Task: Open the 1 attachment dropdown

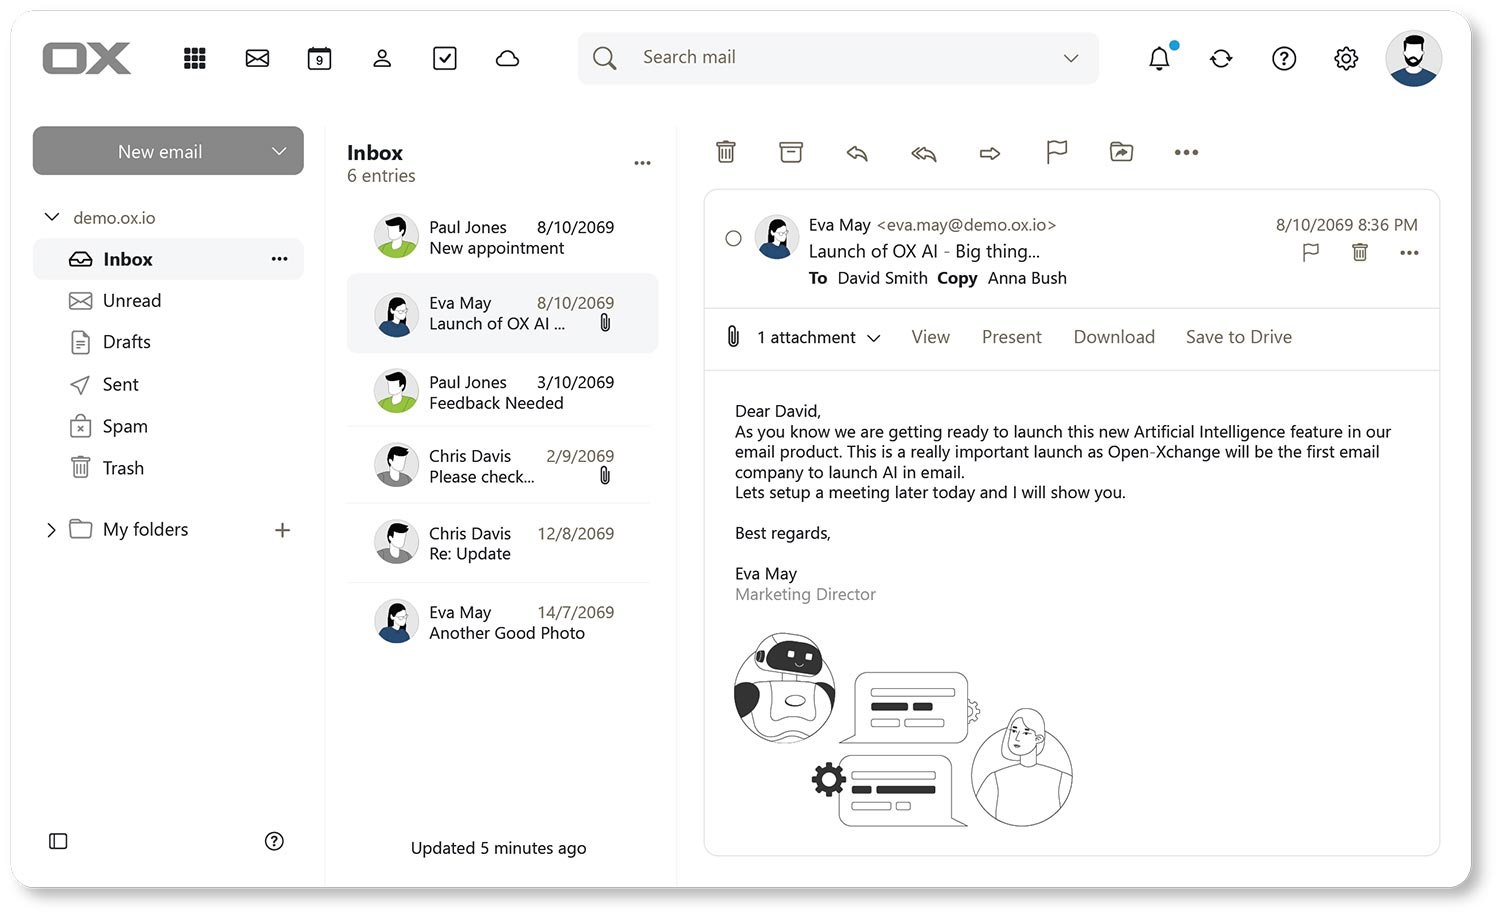Action: pyautogui.click(x=875, y=338)
